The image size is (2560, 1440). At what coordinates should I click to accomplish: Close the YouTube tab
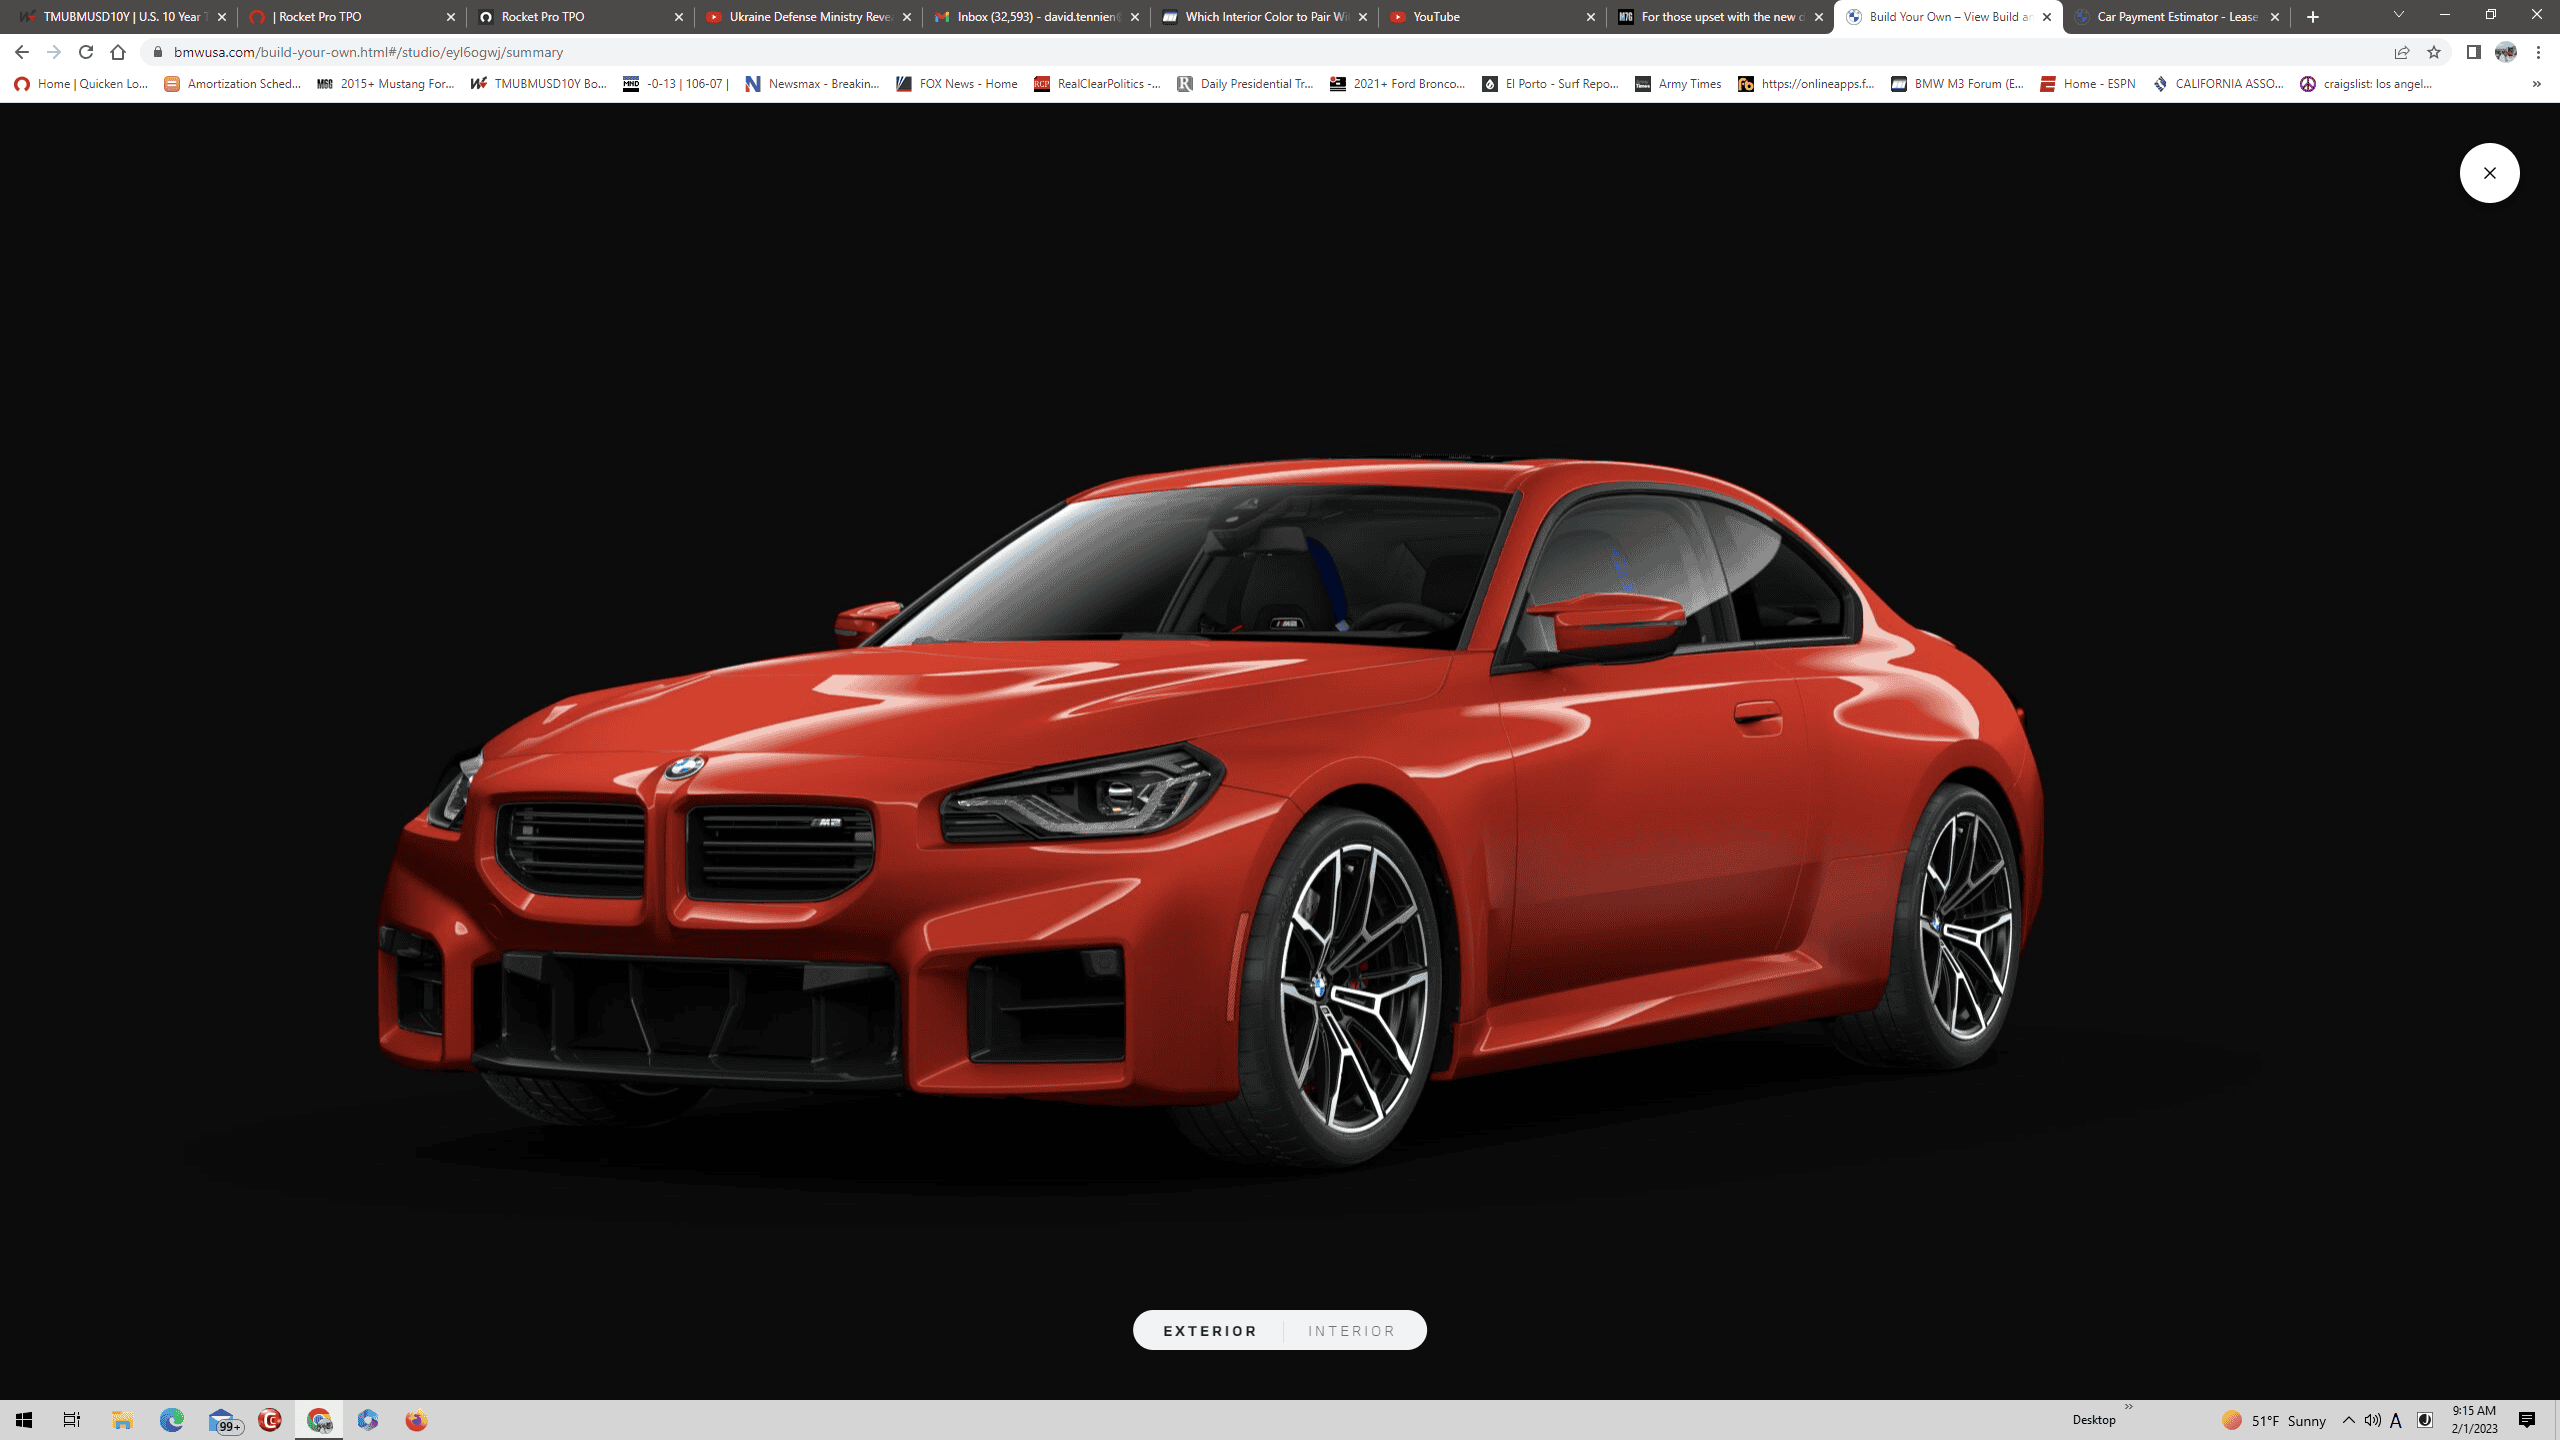pos(1590,17)
